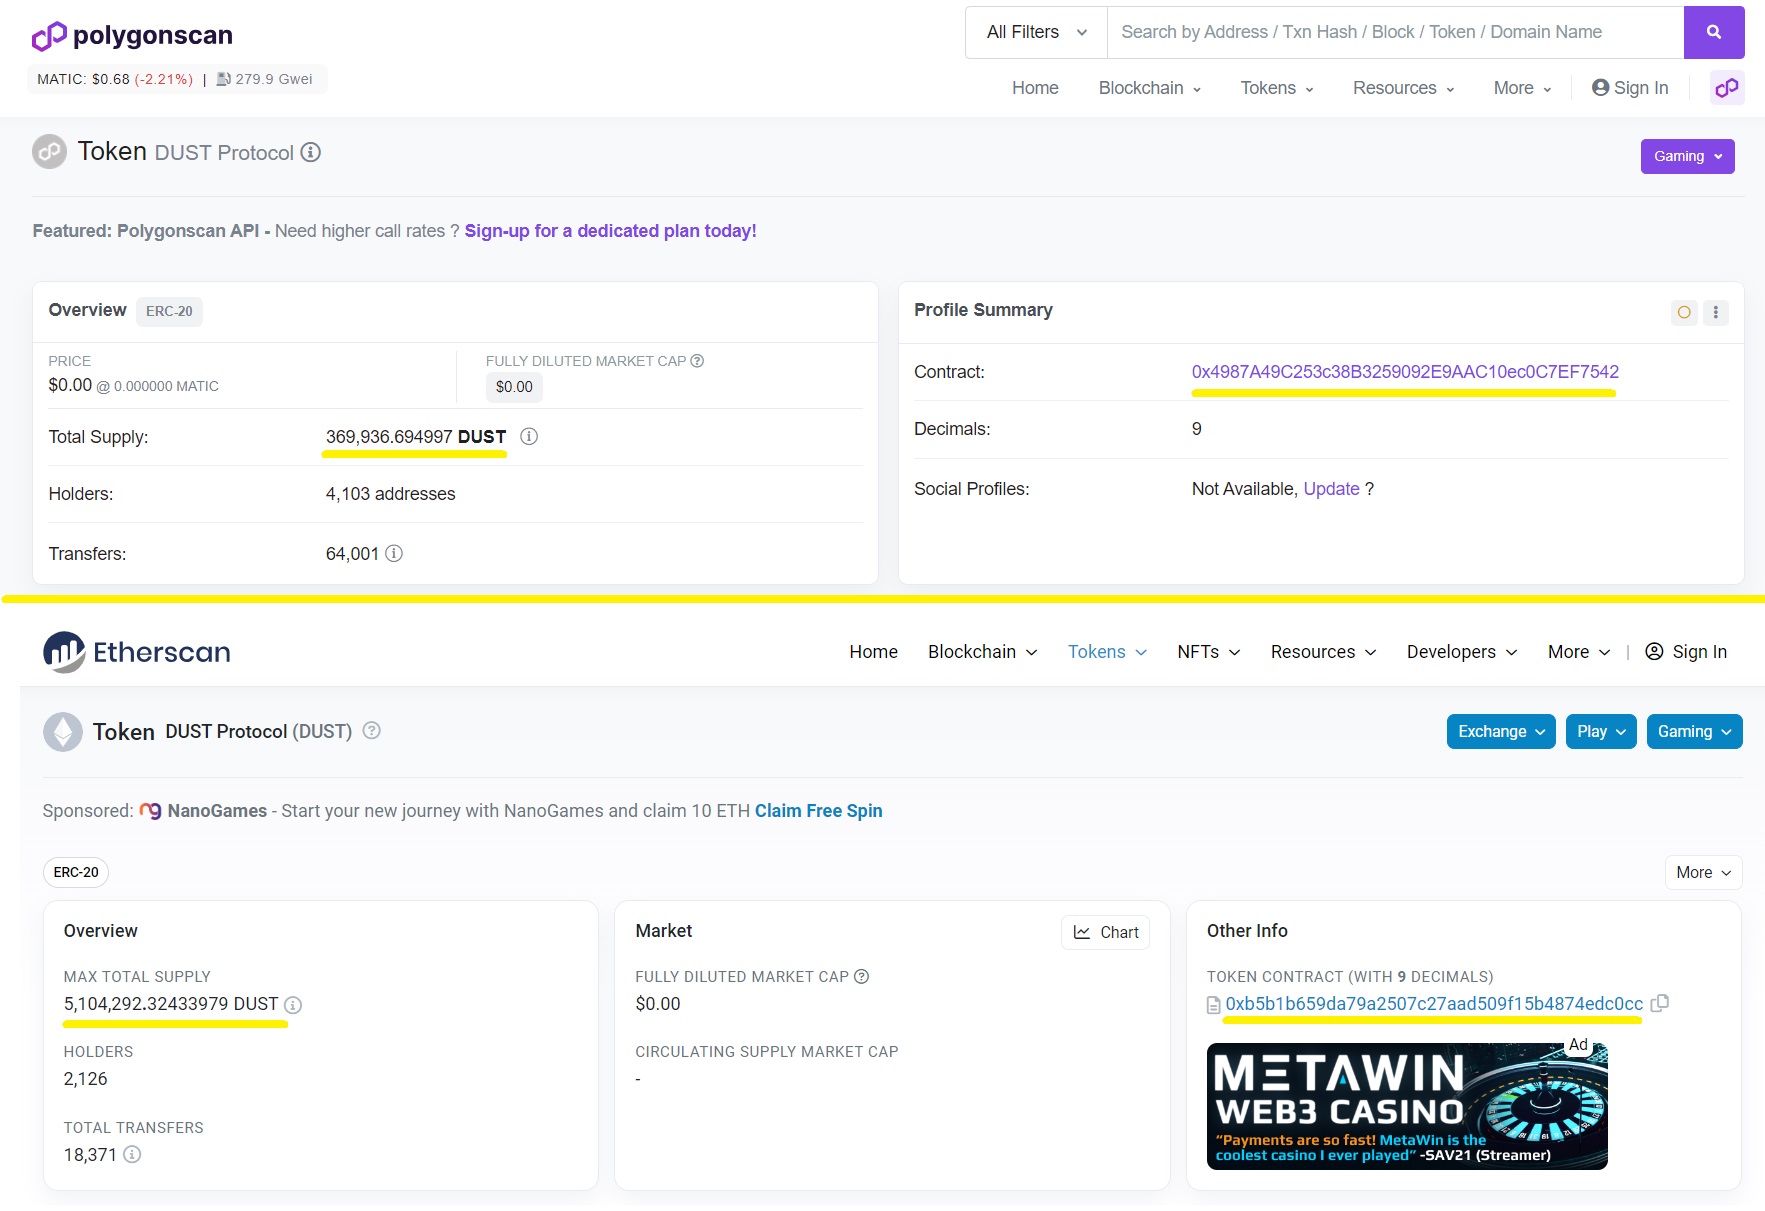The image size is (1765, 1211).
Task: Click Home in Polygonscan navigation
Action: 1035,88
